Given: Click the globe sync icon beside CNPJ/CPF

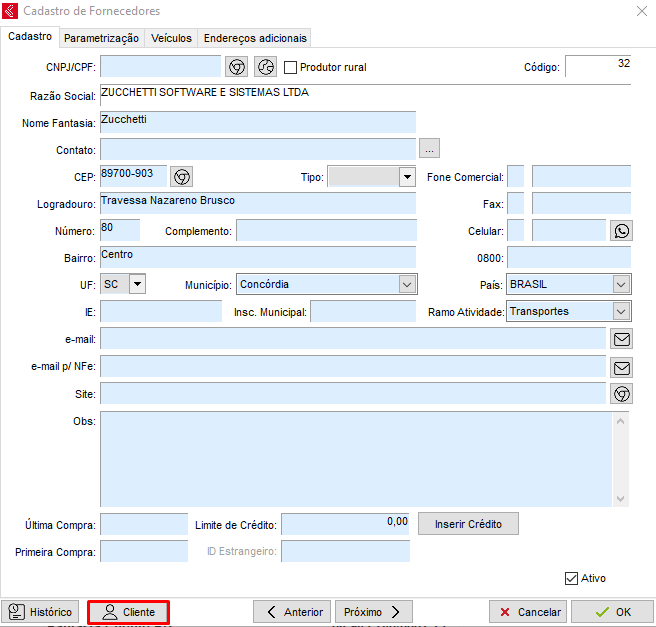Looking at the screenshot, I should tap(266, 67).
